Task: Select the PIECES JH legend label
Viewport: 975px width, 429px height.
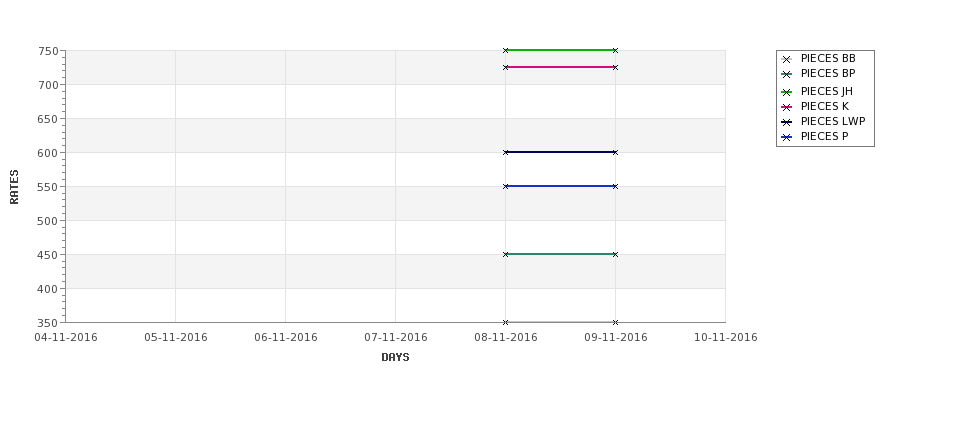Action: click(826, 91)
